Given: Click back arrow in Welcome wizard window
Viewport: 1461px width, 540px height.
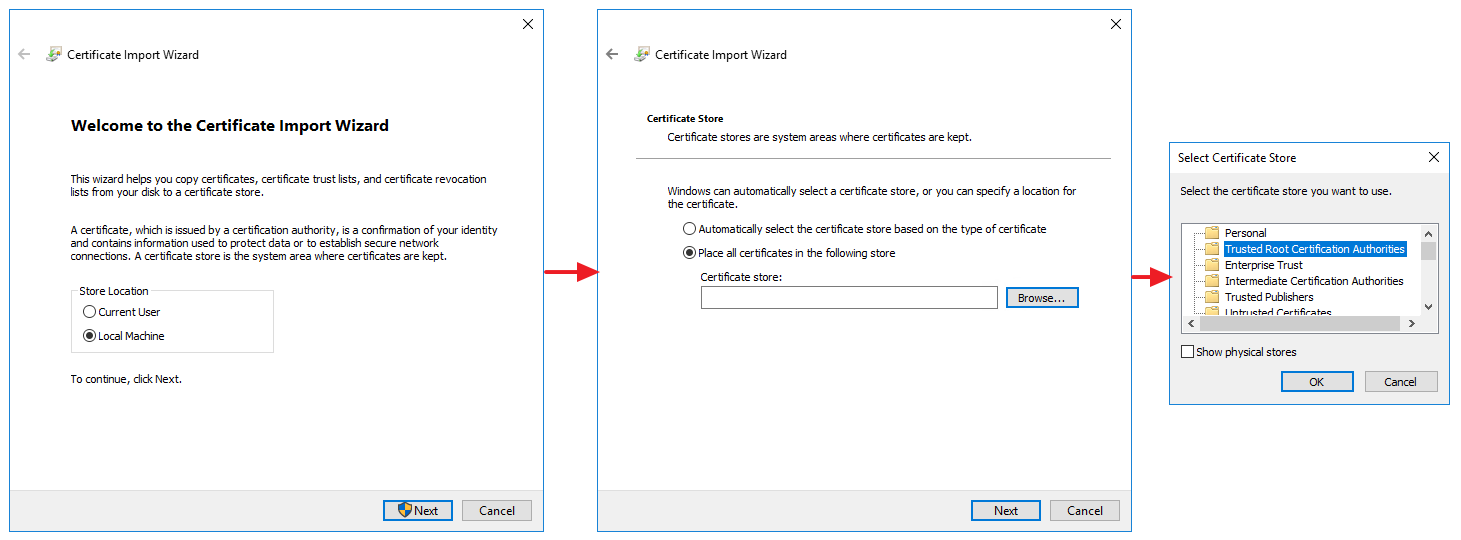Looking at the screenshot, I should point(25,55).
